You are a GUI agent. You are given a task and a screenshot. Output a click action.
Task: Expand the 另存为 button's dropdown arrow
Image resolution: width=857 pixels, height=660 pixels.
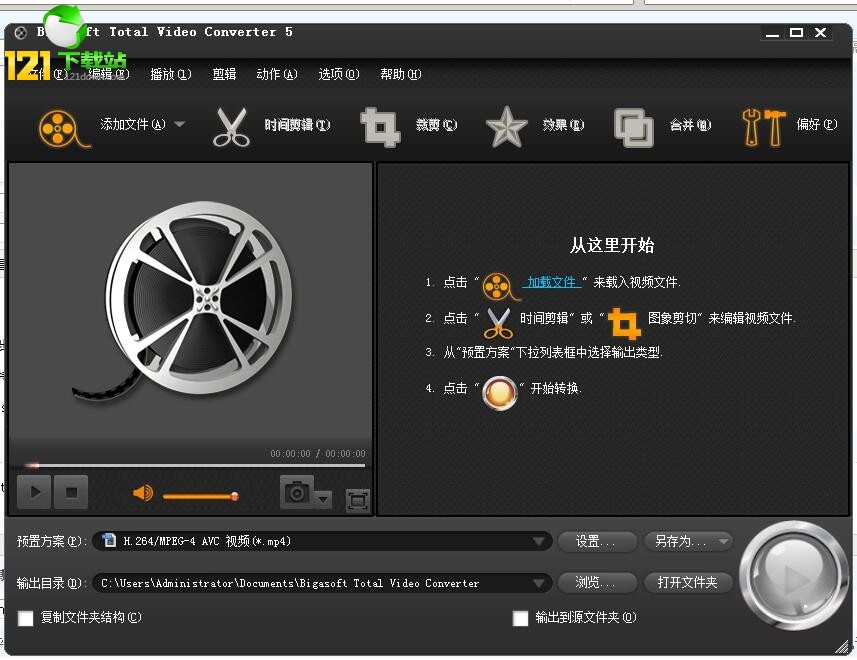tap(724, 541)
